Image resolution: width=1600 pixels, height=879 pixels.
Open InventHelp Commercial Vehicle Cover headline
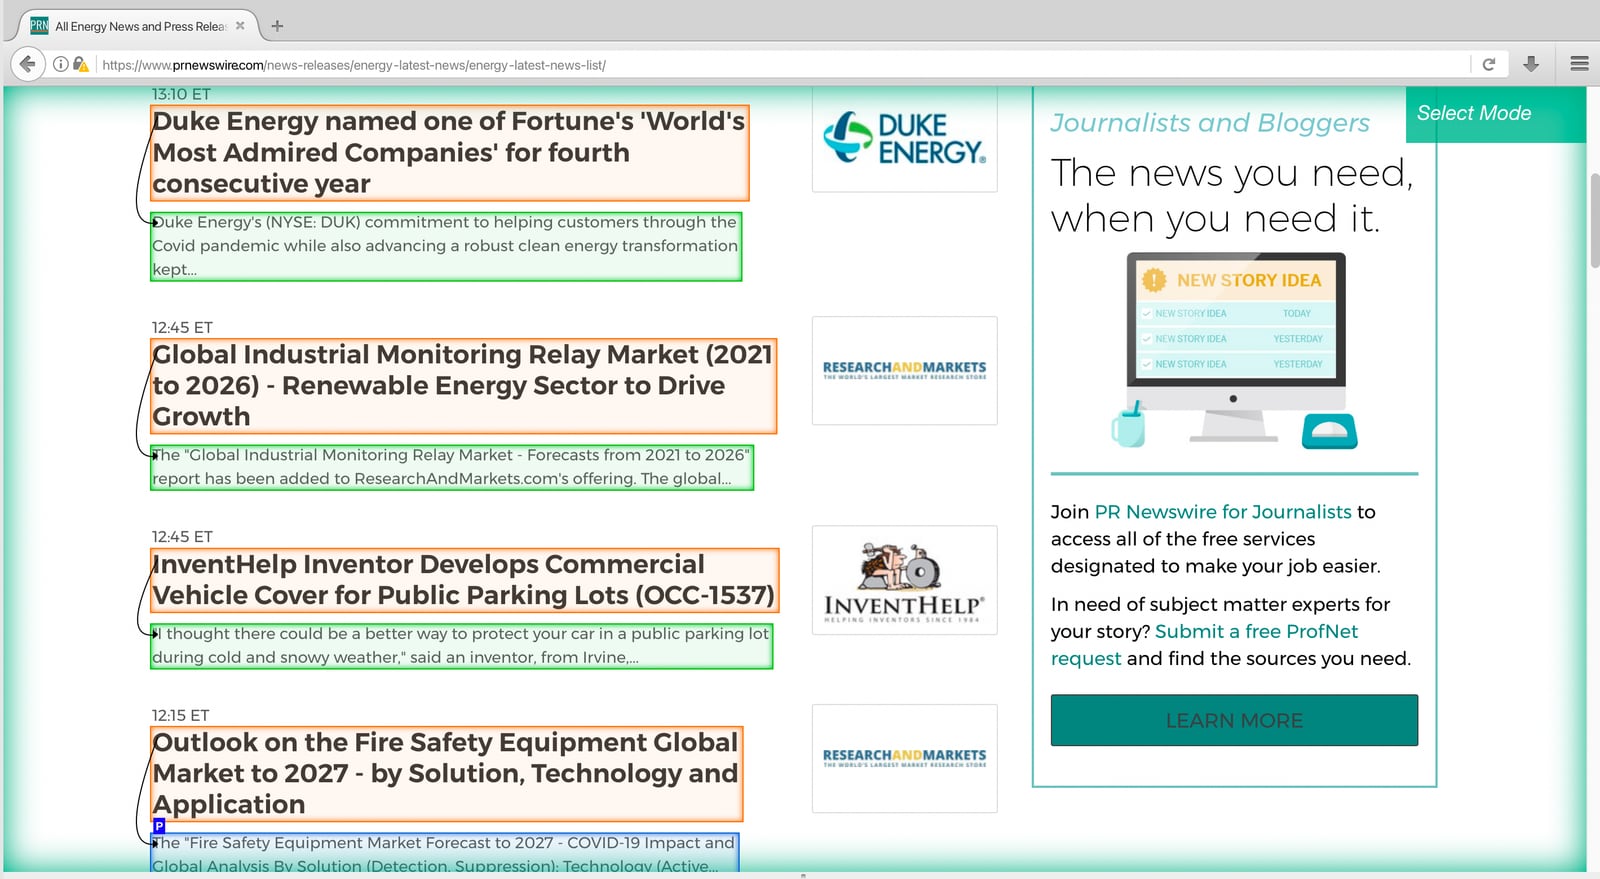(x=464, y=580)
